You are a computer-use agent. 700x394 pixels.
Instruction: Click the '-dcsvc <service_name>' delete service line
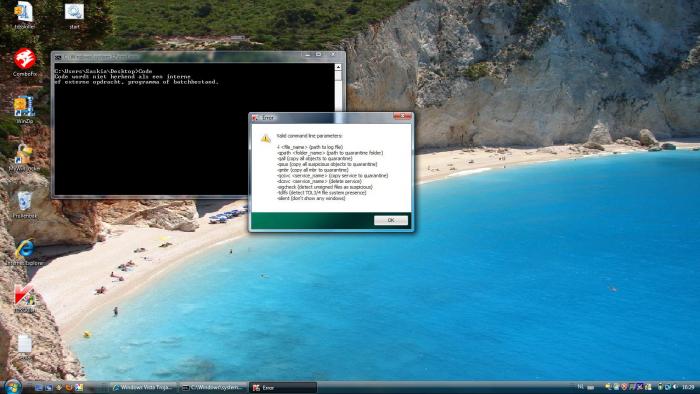[319, 182]
